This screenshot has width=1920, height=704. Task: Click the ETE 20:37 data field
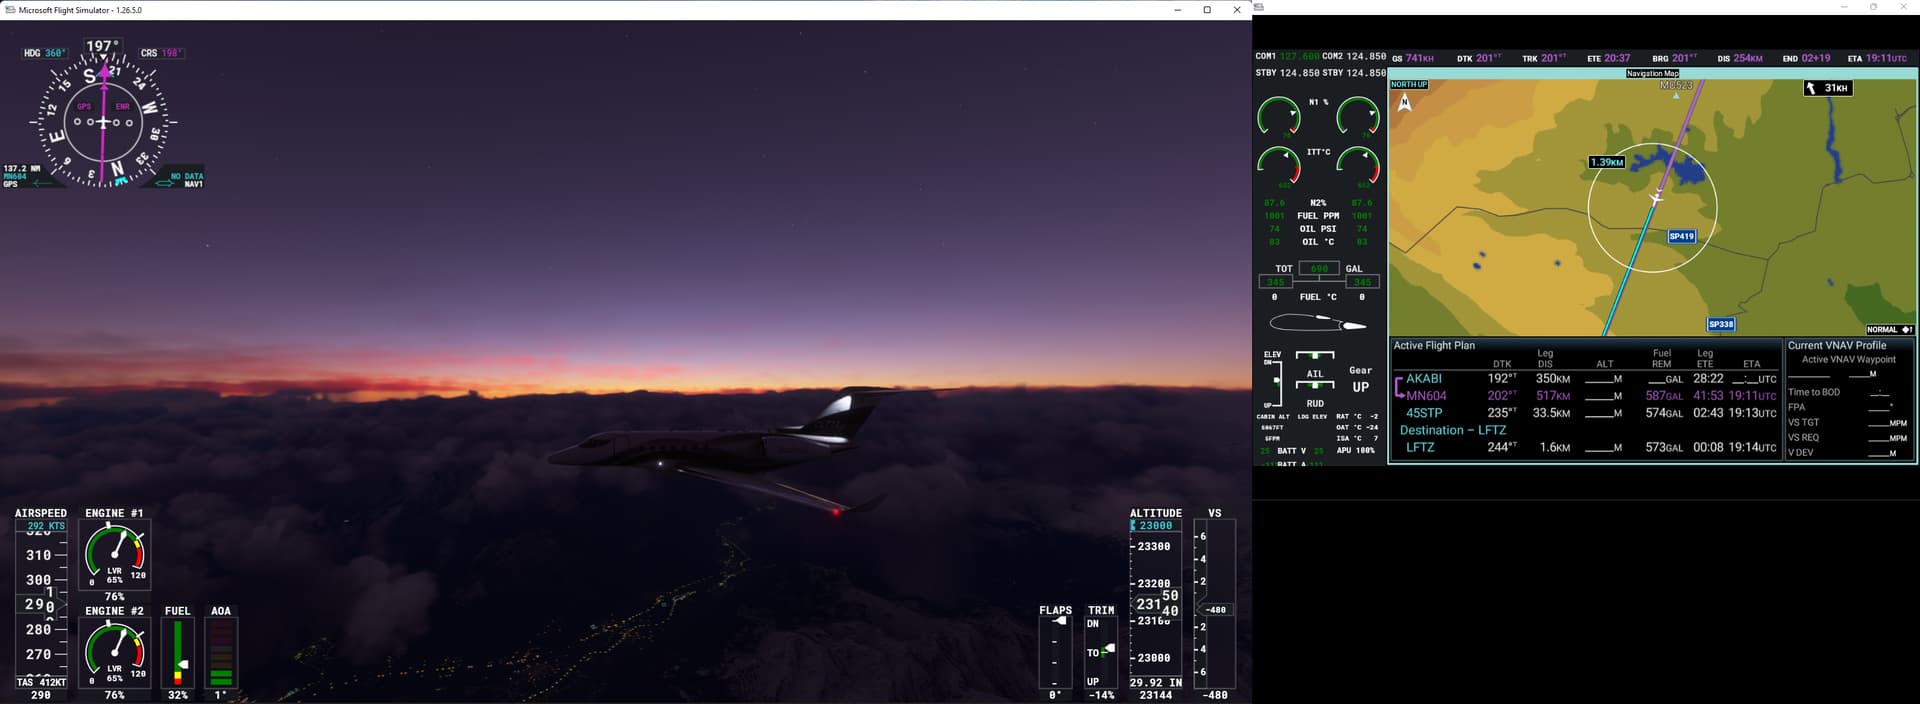[x=1608, y=58]
